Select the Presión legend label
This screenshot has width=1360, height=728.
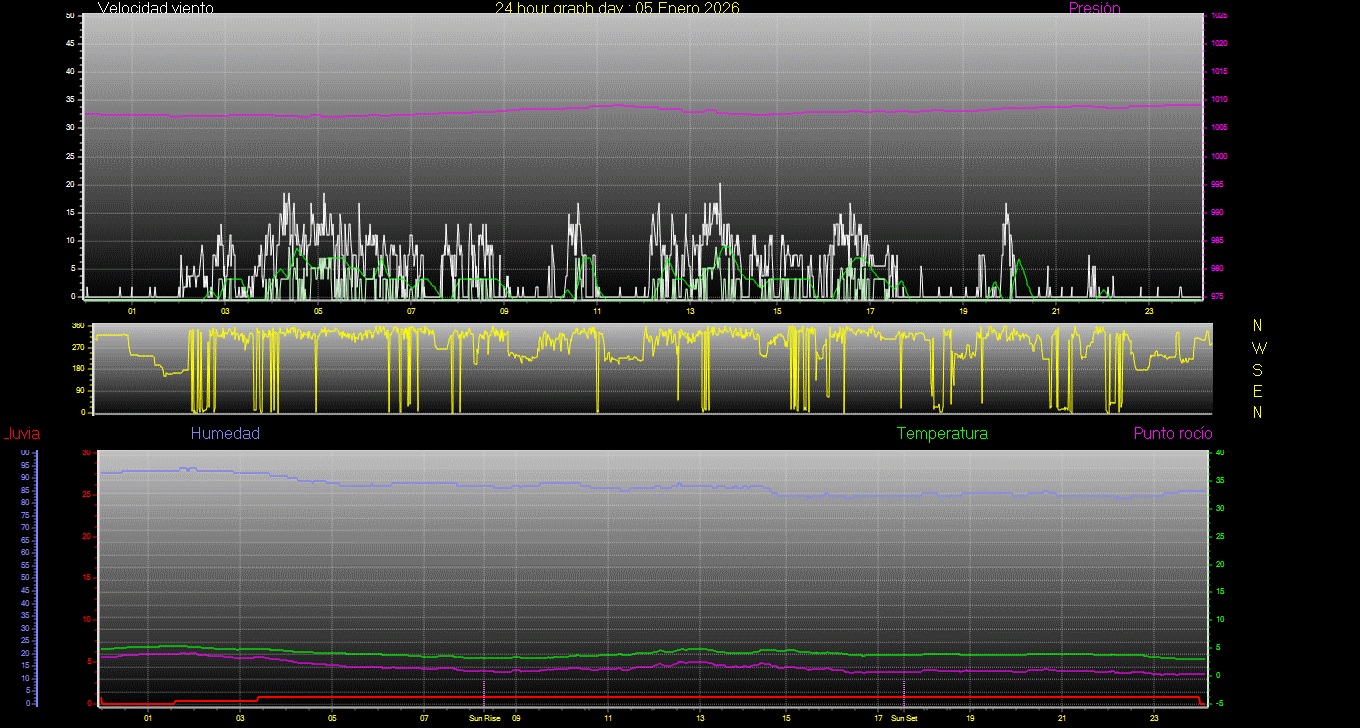[1094, 8]
